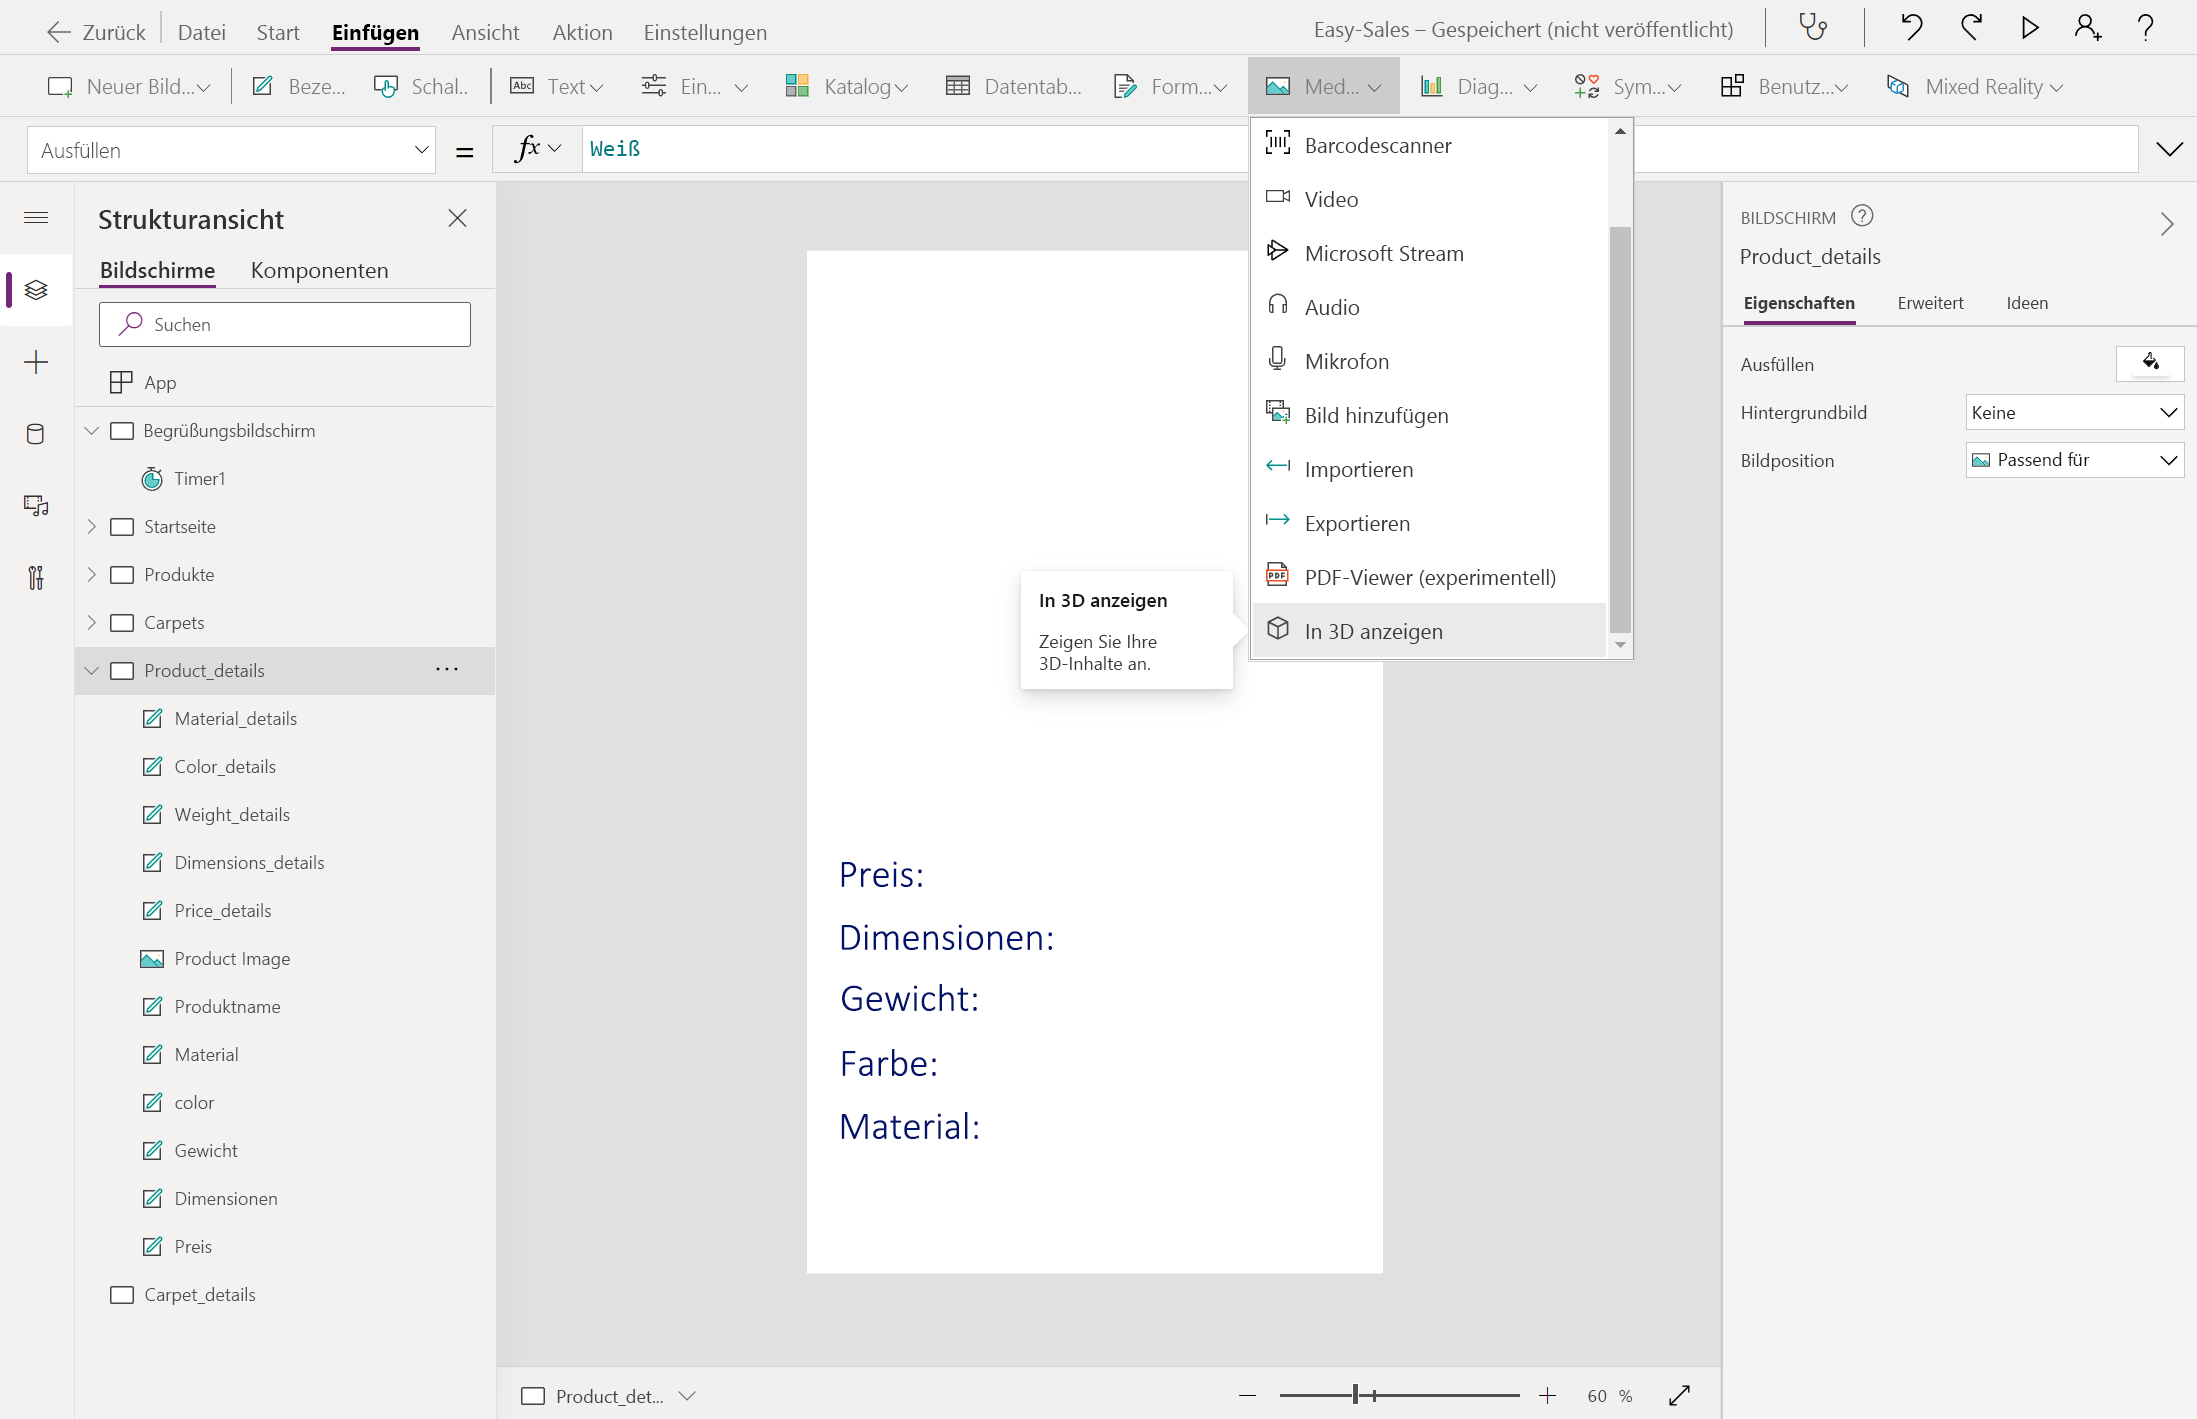Switch to the Erweitert tab

(x=1930, y=303)
